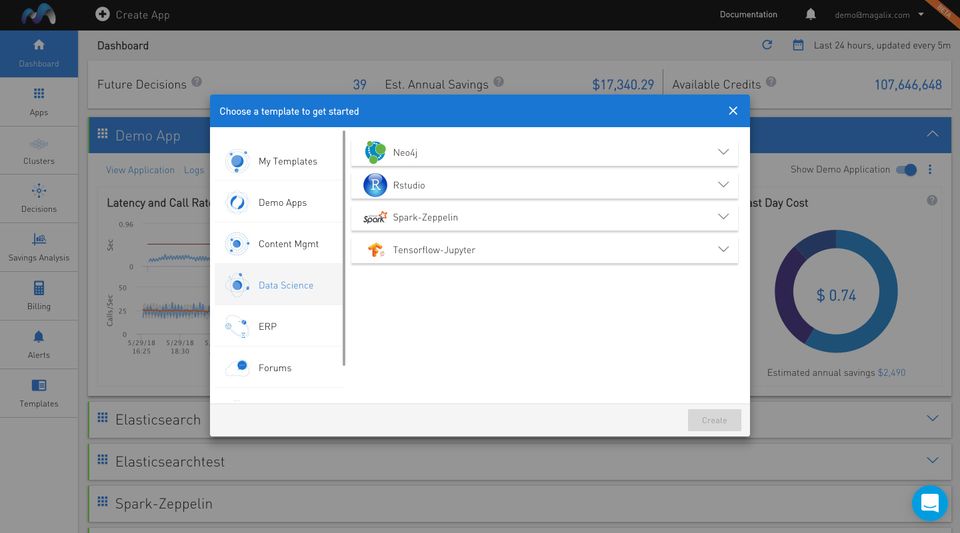Open the demo@magalix.com account dropdown
This screenshot has width=960, height=533.
coord(879,15)
